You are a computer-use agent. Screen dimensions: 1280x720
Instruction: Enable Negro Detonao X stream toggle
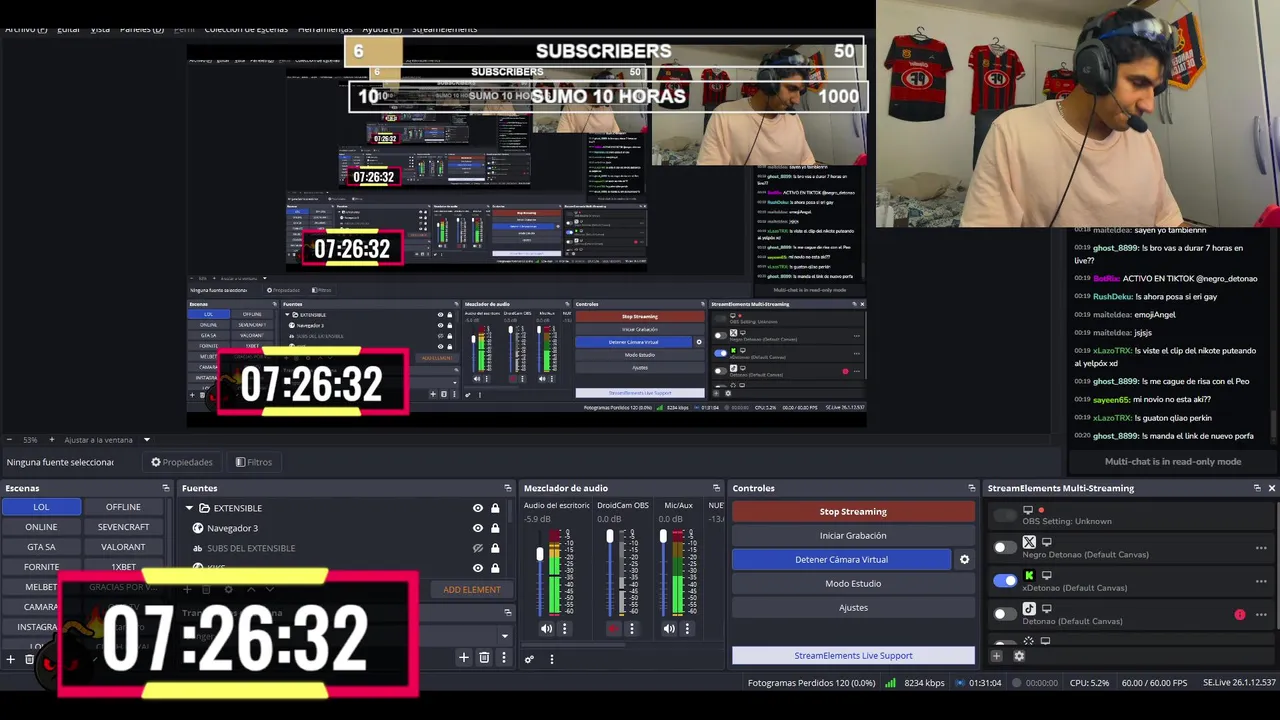pos(1004,548)
